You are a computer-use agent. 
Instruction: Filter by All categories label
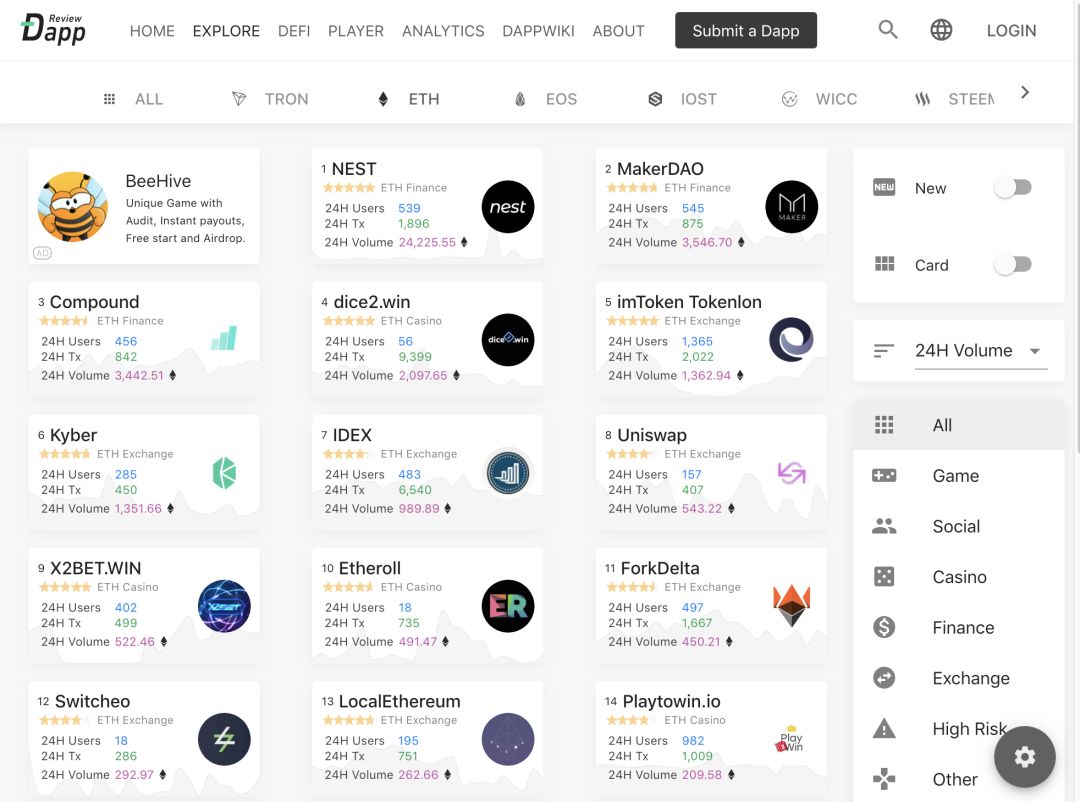tap(942, 425)
